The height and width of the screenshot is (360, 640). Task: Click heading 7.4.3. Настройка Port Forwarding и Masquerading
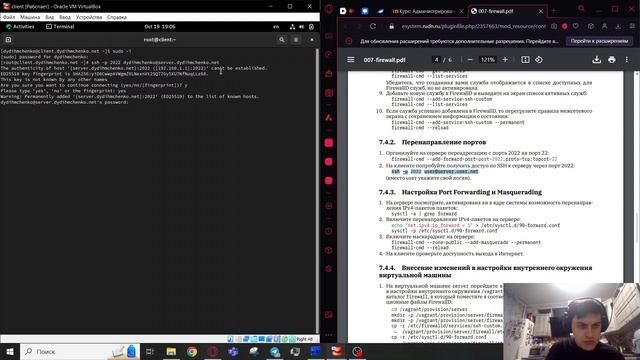pos(460,192)
